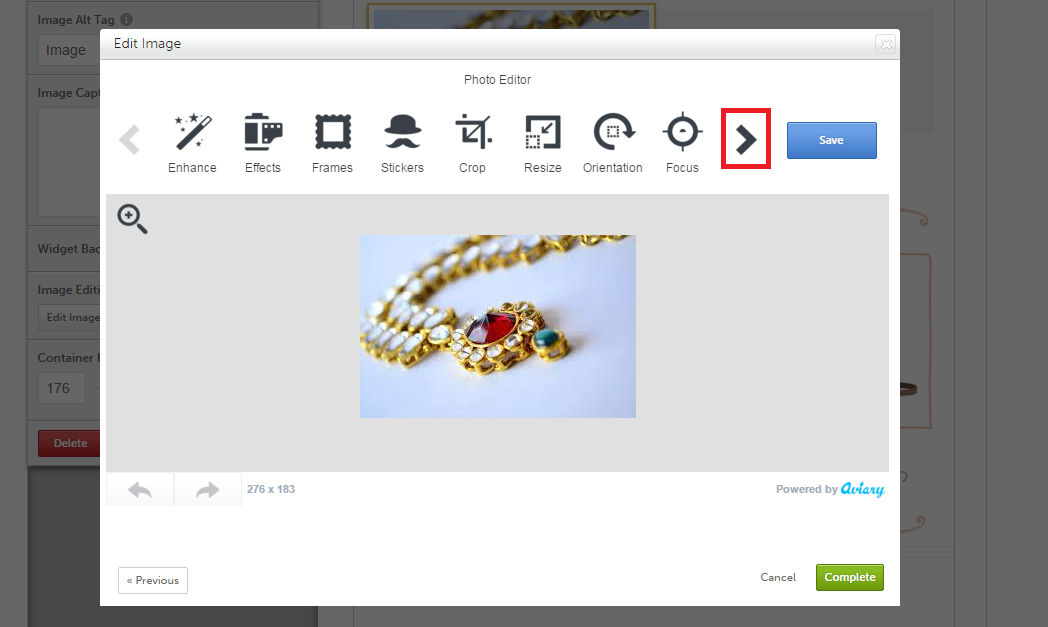The width and height of the screenshot is (1048, 627).
Task: Open the Resize tool
Action: click(542, 142)
